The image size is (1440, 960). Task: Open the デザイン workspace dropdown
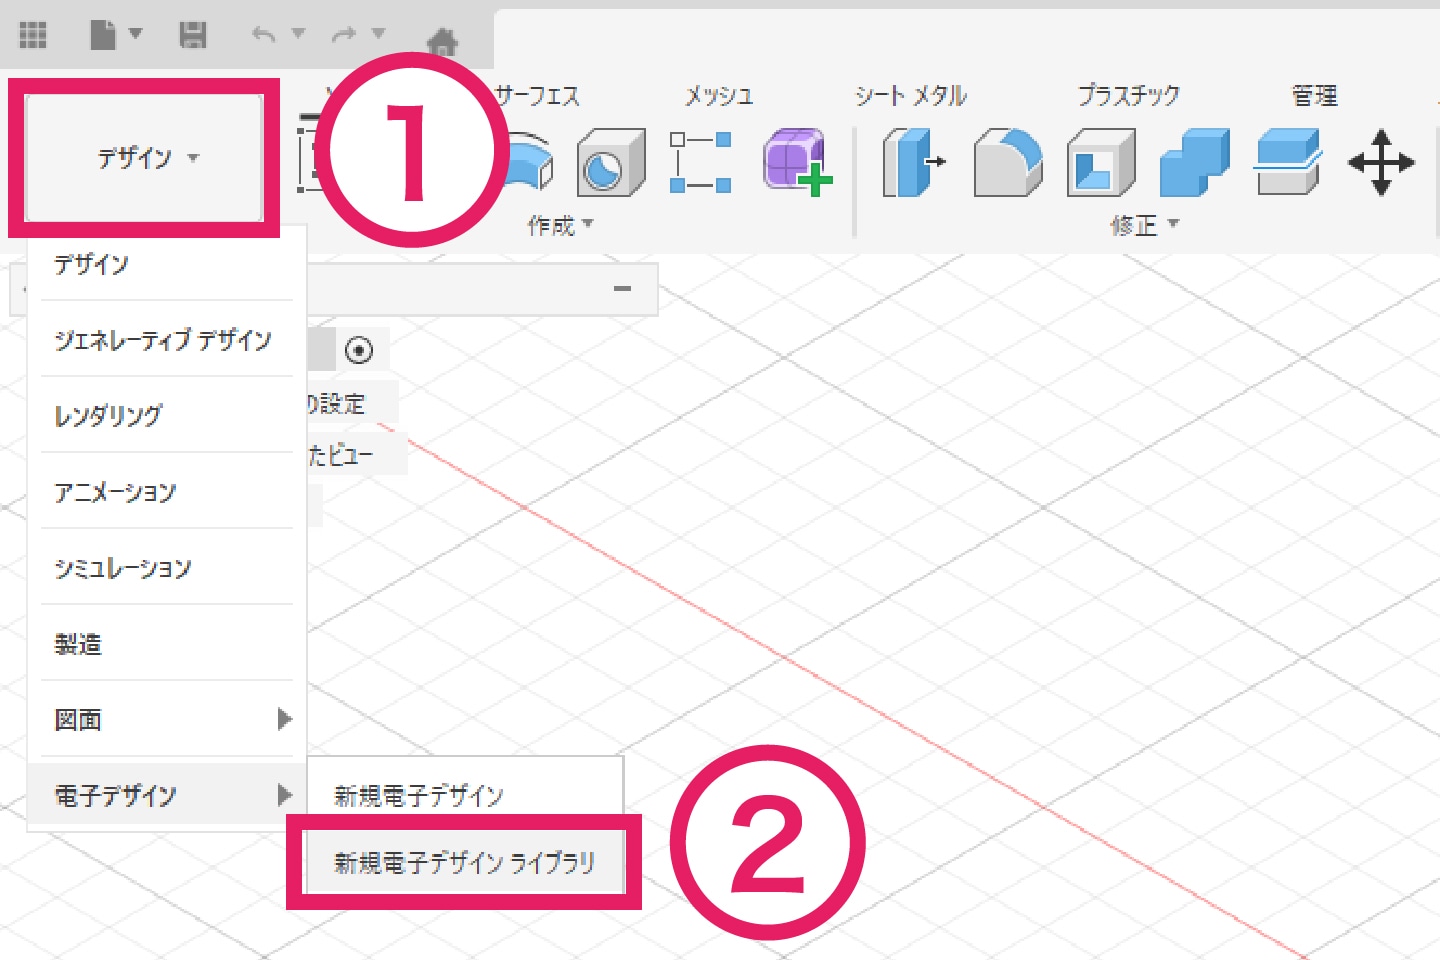coord(146,158)
